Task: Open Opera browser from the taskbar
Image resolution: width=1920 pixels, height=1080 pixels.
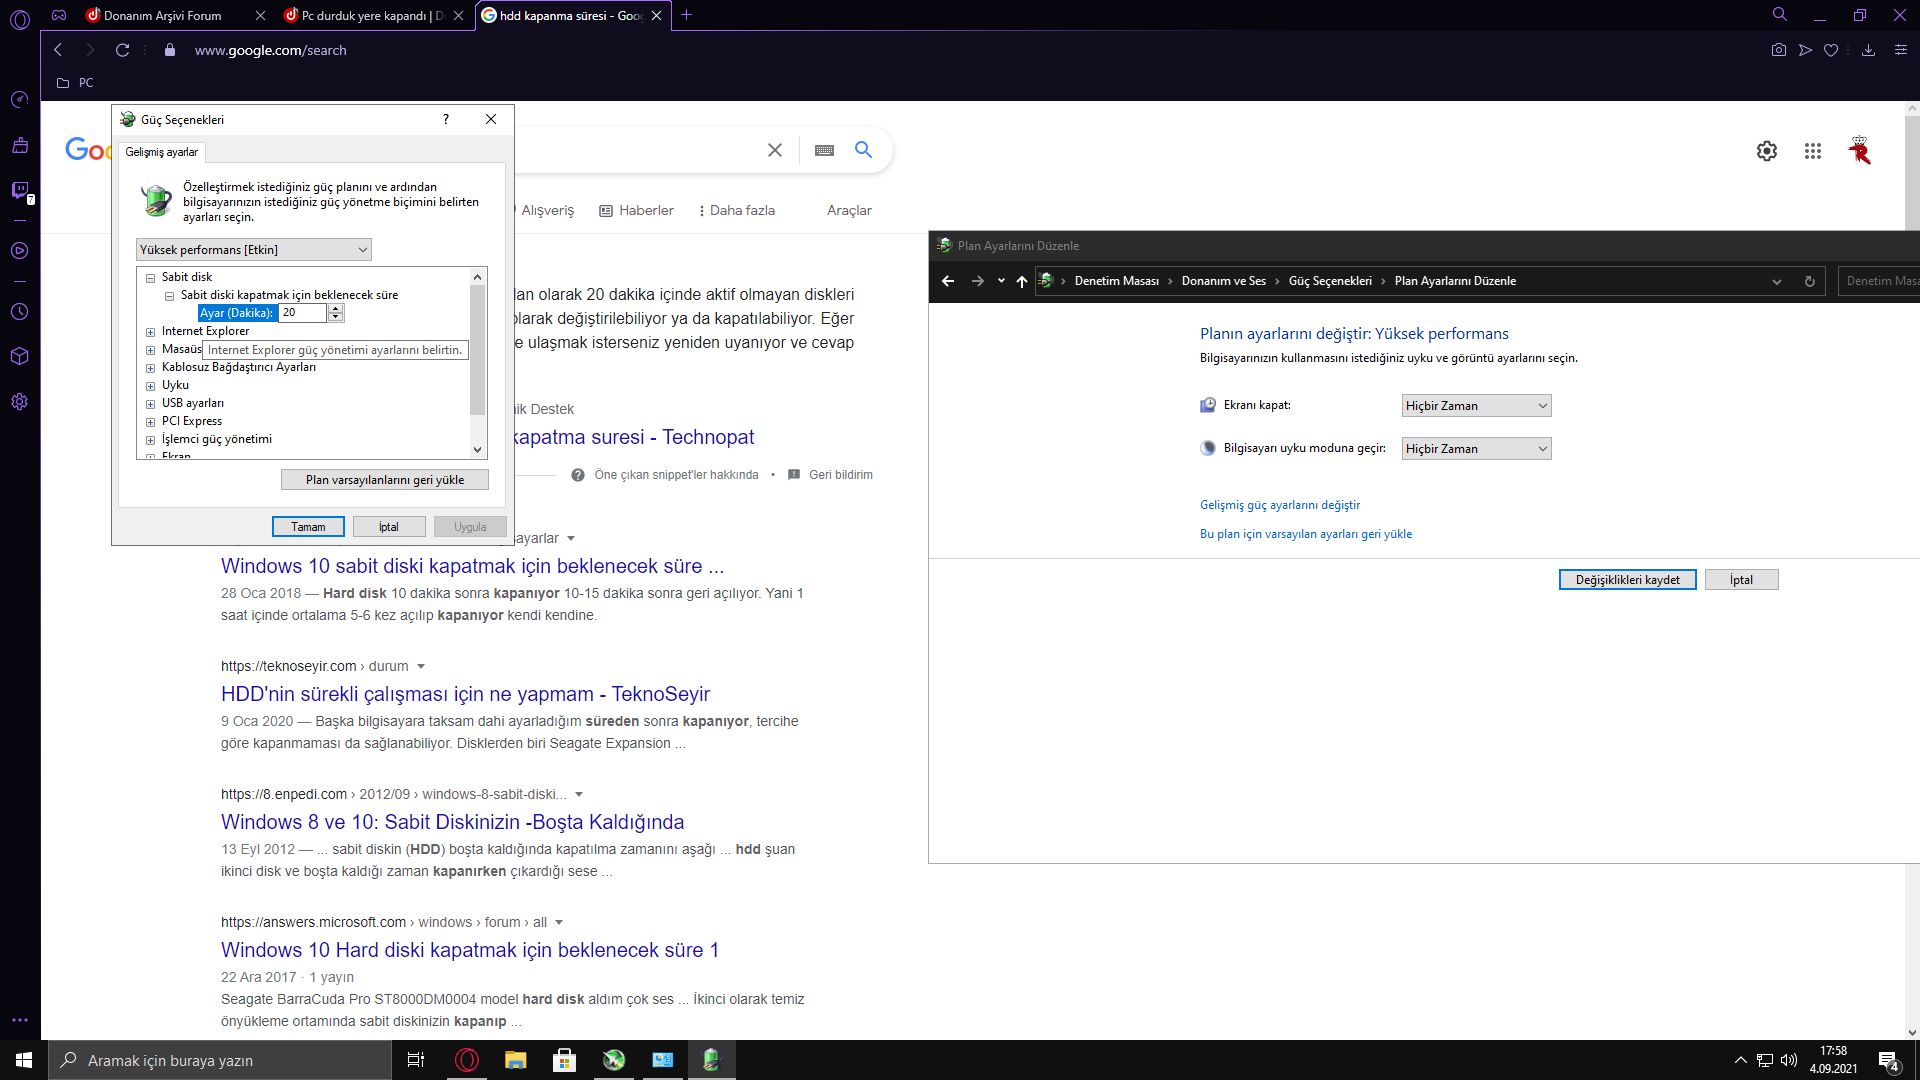Action: (467, 1060)
